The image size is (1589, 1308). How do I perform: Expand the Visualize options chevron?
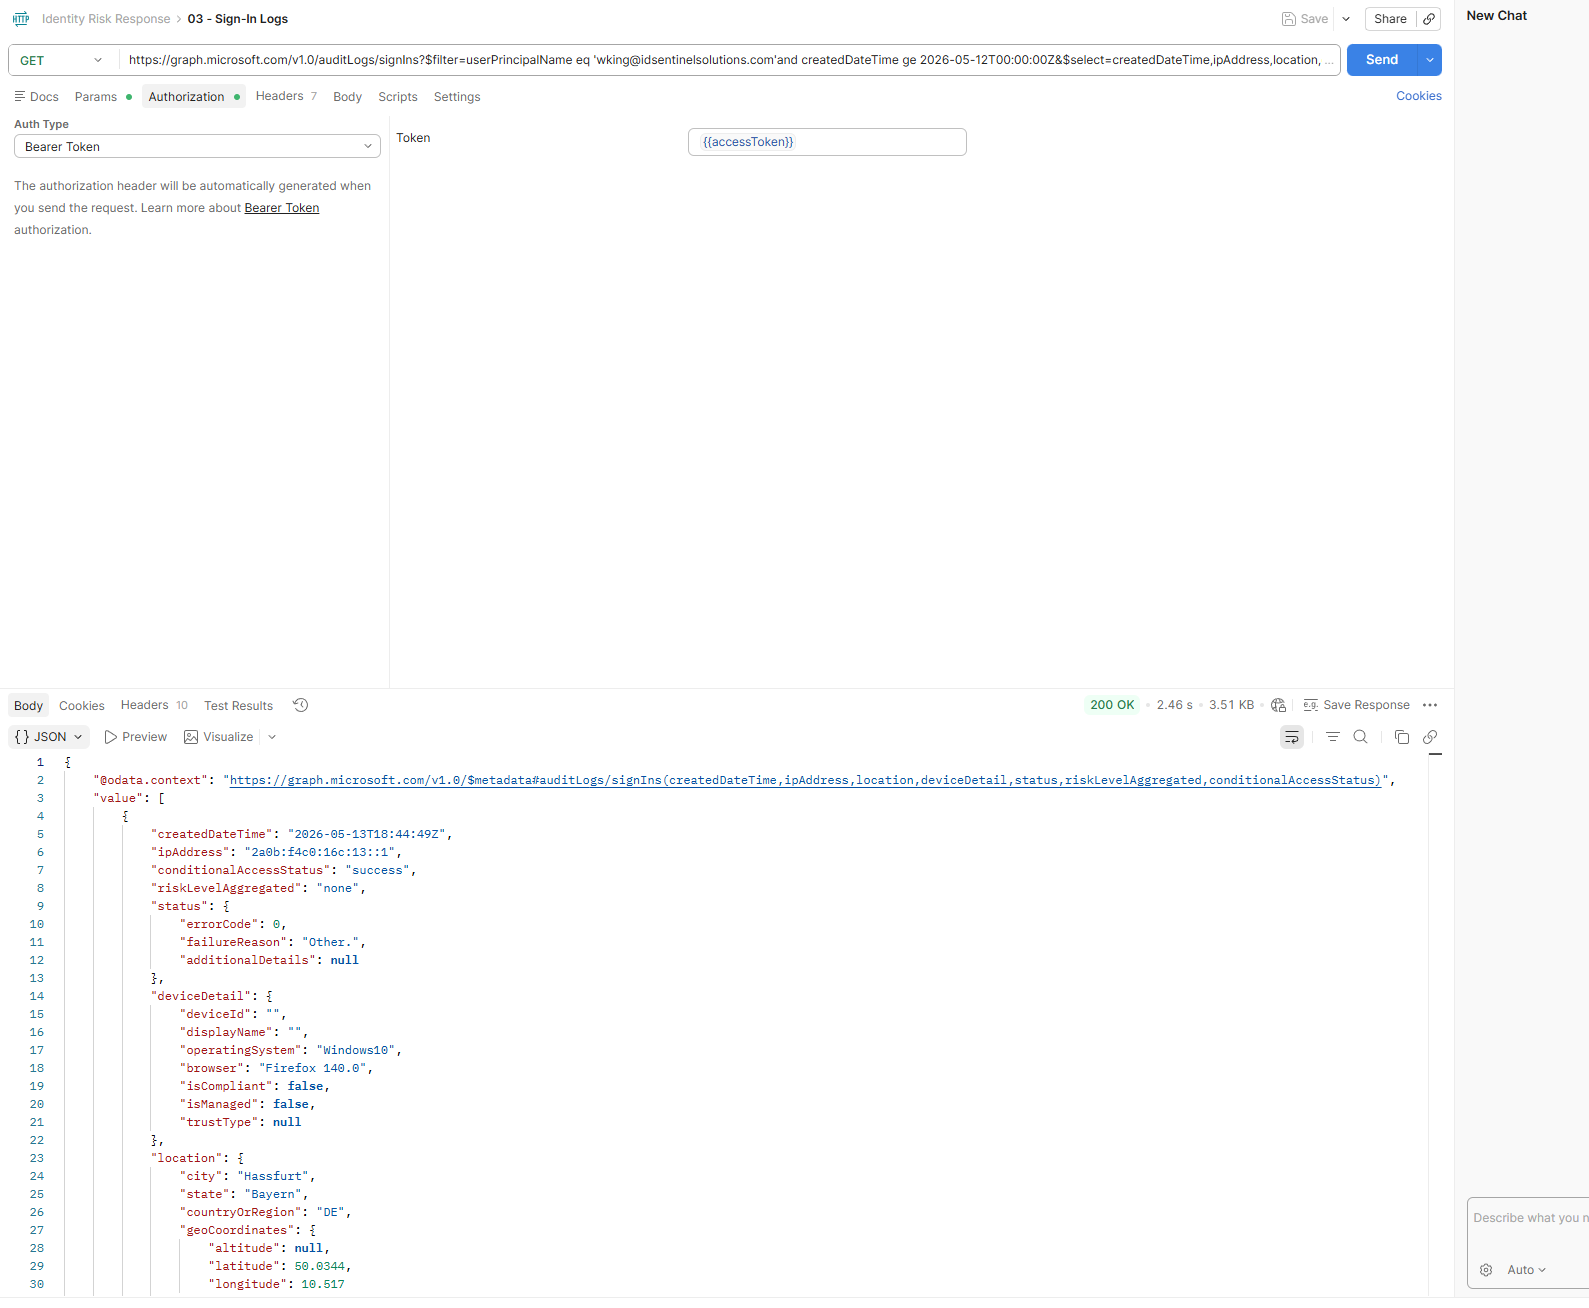pos(272,737)
